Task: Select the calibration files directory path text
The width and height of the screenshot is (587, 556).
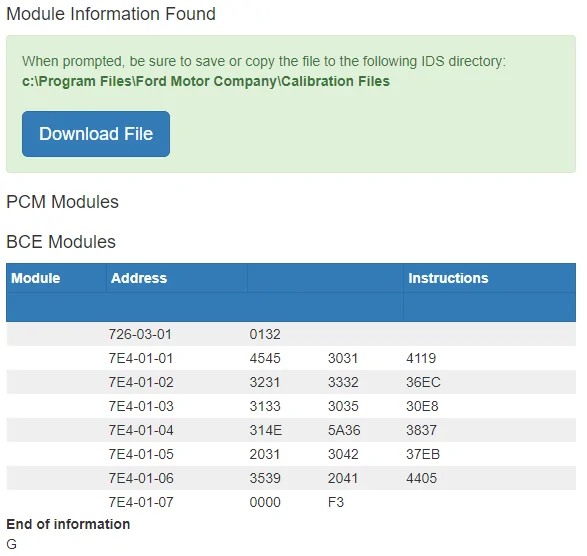Action: (206, 81)
